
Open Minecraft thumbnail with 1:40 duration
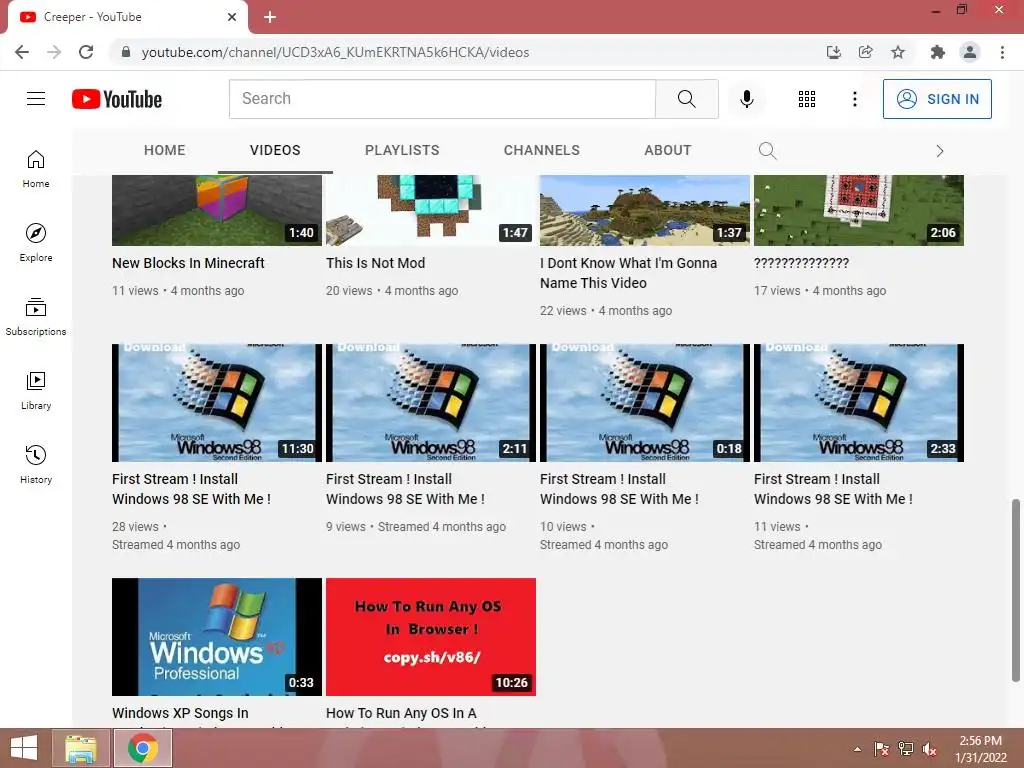217,210
